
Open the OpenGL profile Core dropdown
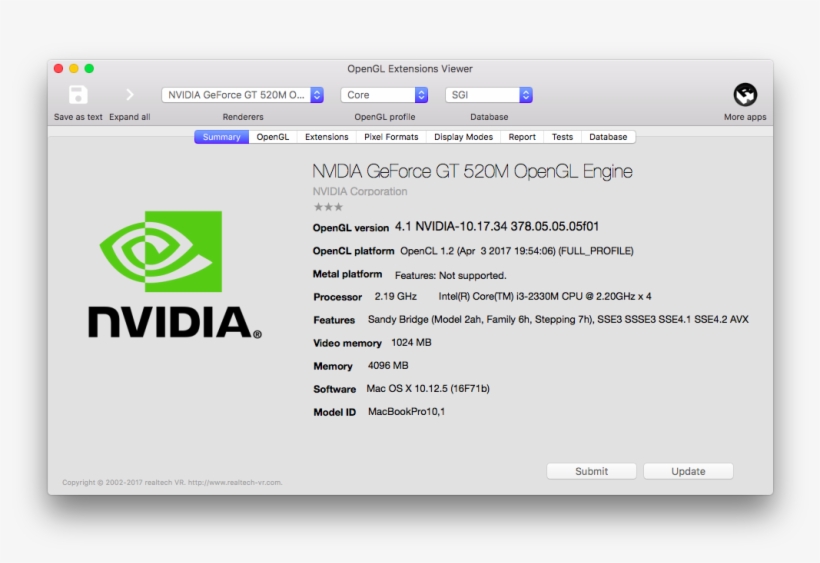(384, 95)
